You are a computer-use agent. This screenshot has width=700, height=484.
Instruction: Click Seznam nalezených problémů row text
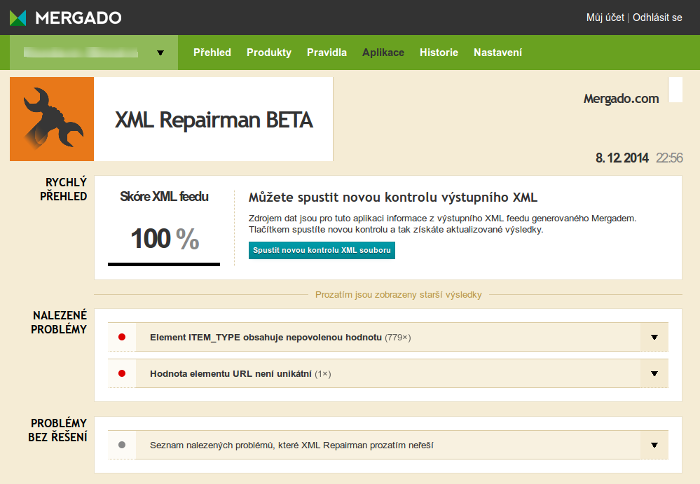pyautogui.click(x=292, y=445)
